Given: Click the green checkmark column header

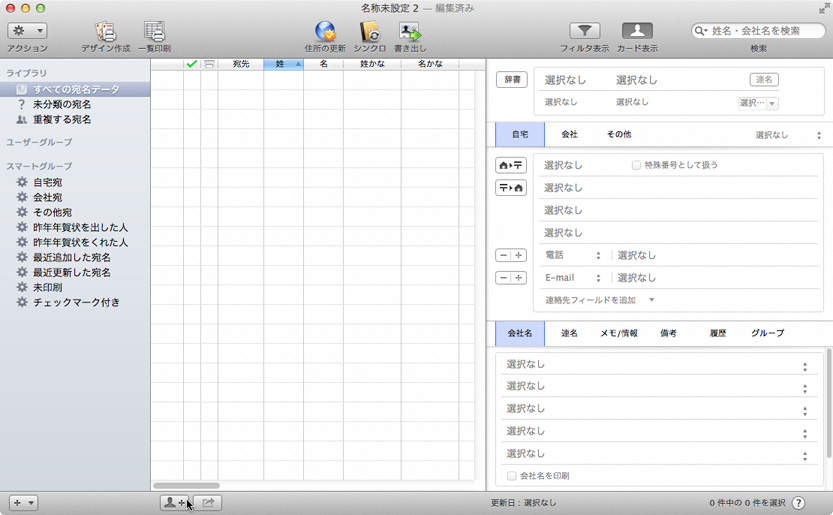Looking at the screenshot, I should 192,64.
